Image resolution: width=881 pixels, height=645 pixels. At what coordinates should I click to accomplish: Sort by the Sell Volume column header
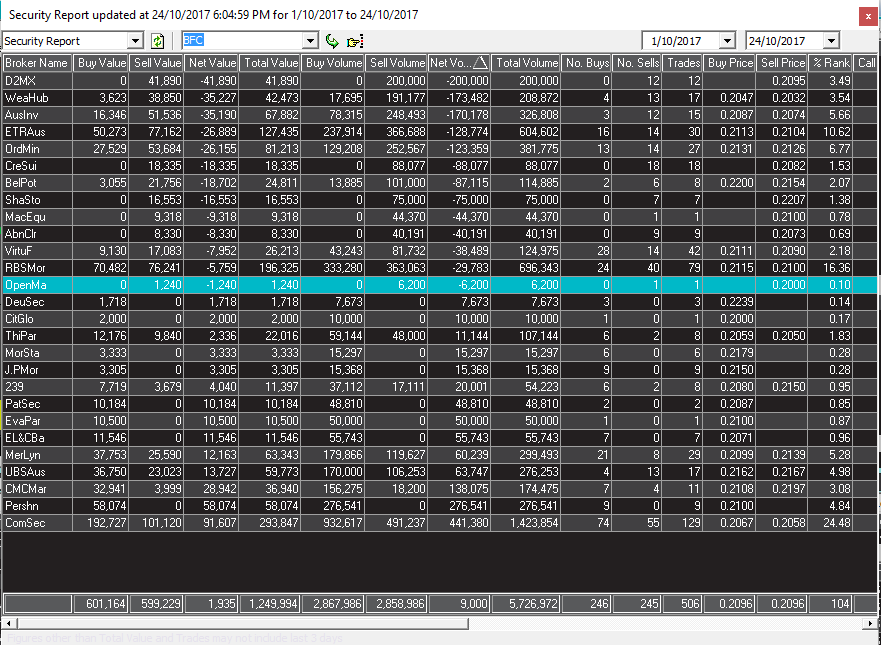click(x=396, y=63)
